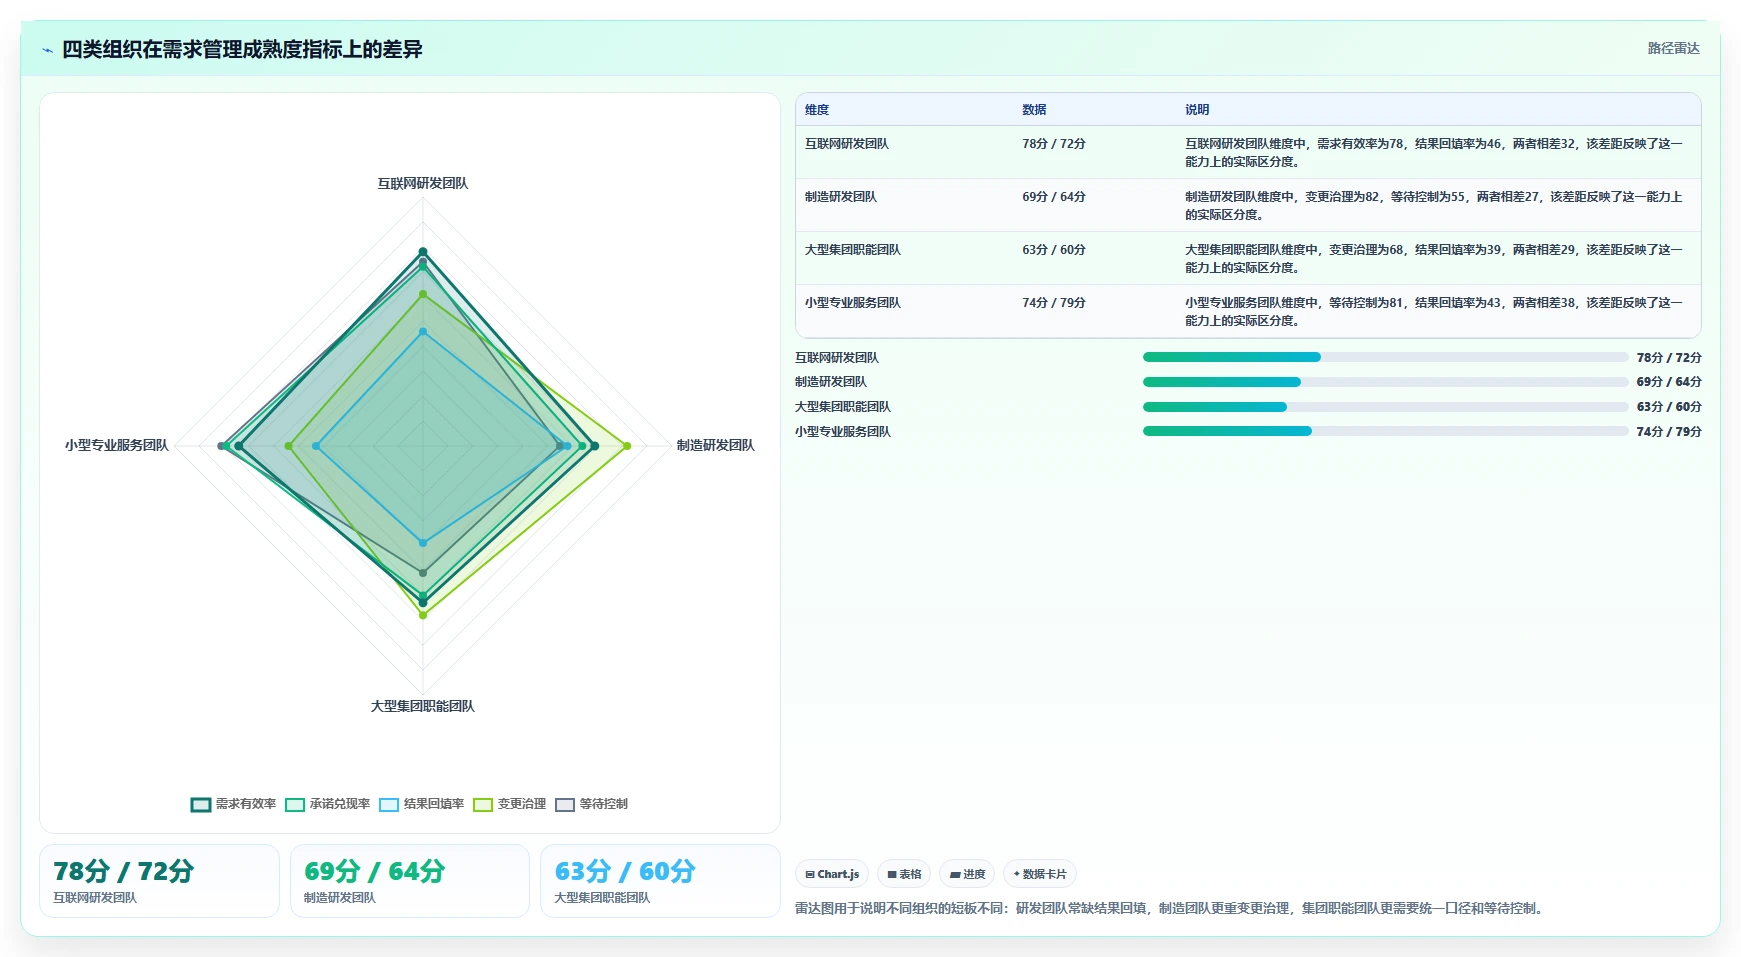1741x957 pixels.
Task: Toggle the 结果回填率 legend item
Action: click(422, 804)
